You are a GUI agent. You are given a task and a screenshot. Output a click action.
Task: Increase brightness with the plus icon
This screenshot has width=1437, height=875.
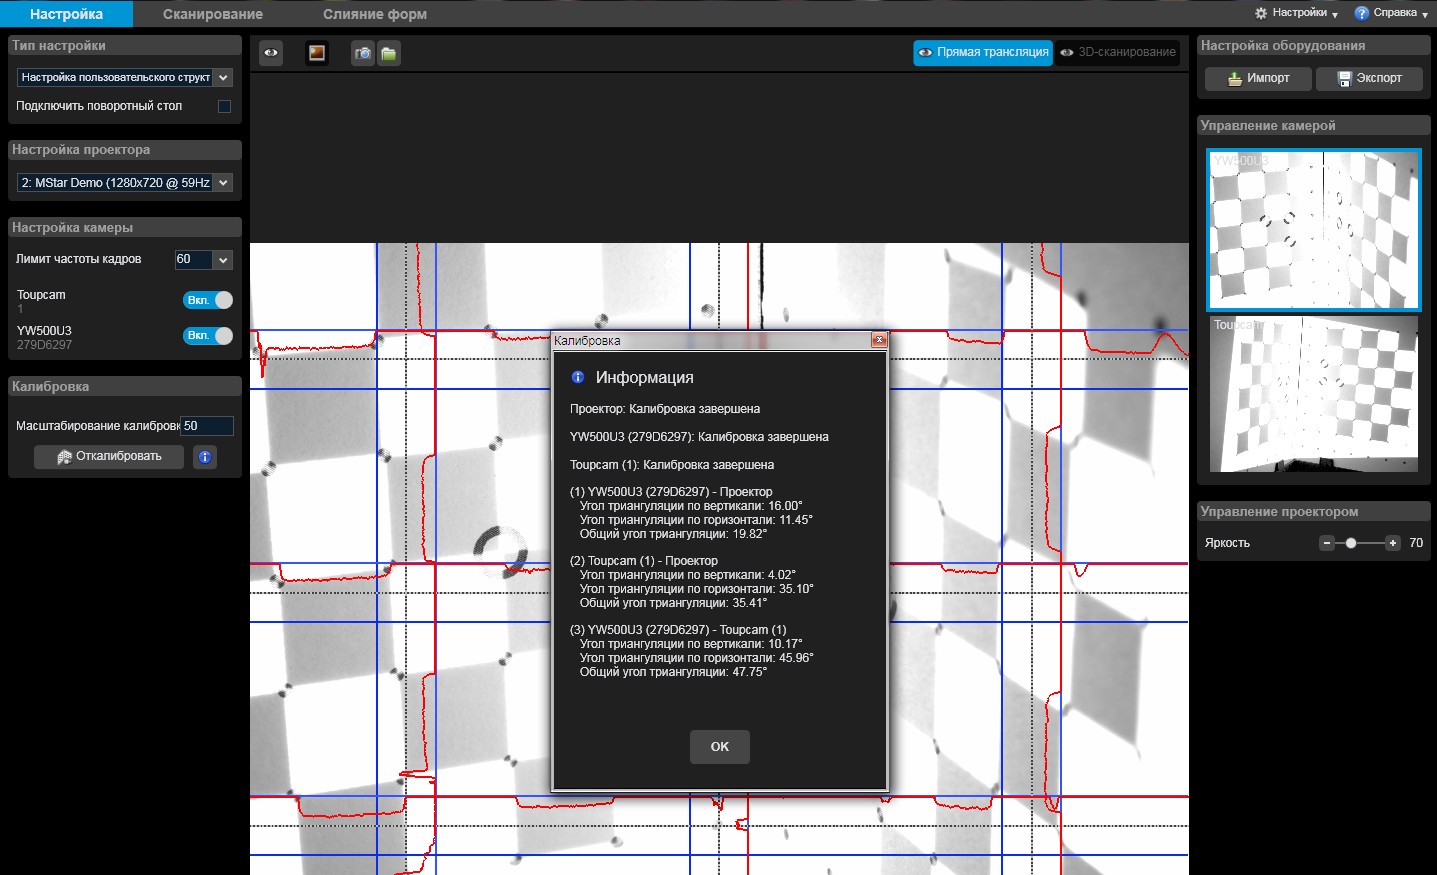coord(1392,543)
